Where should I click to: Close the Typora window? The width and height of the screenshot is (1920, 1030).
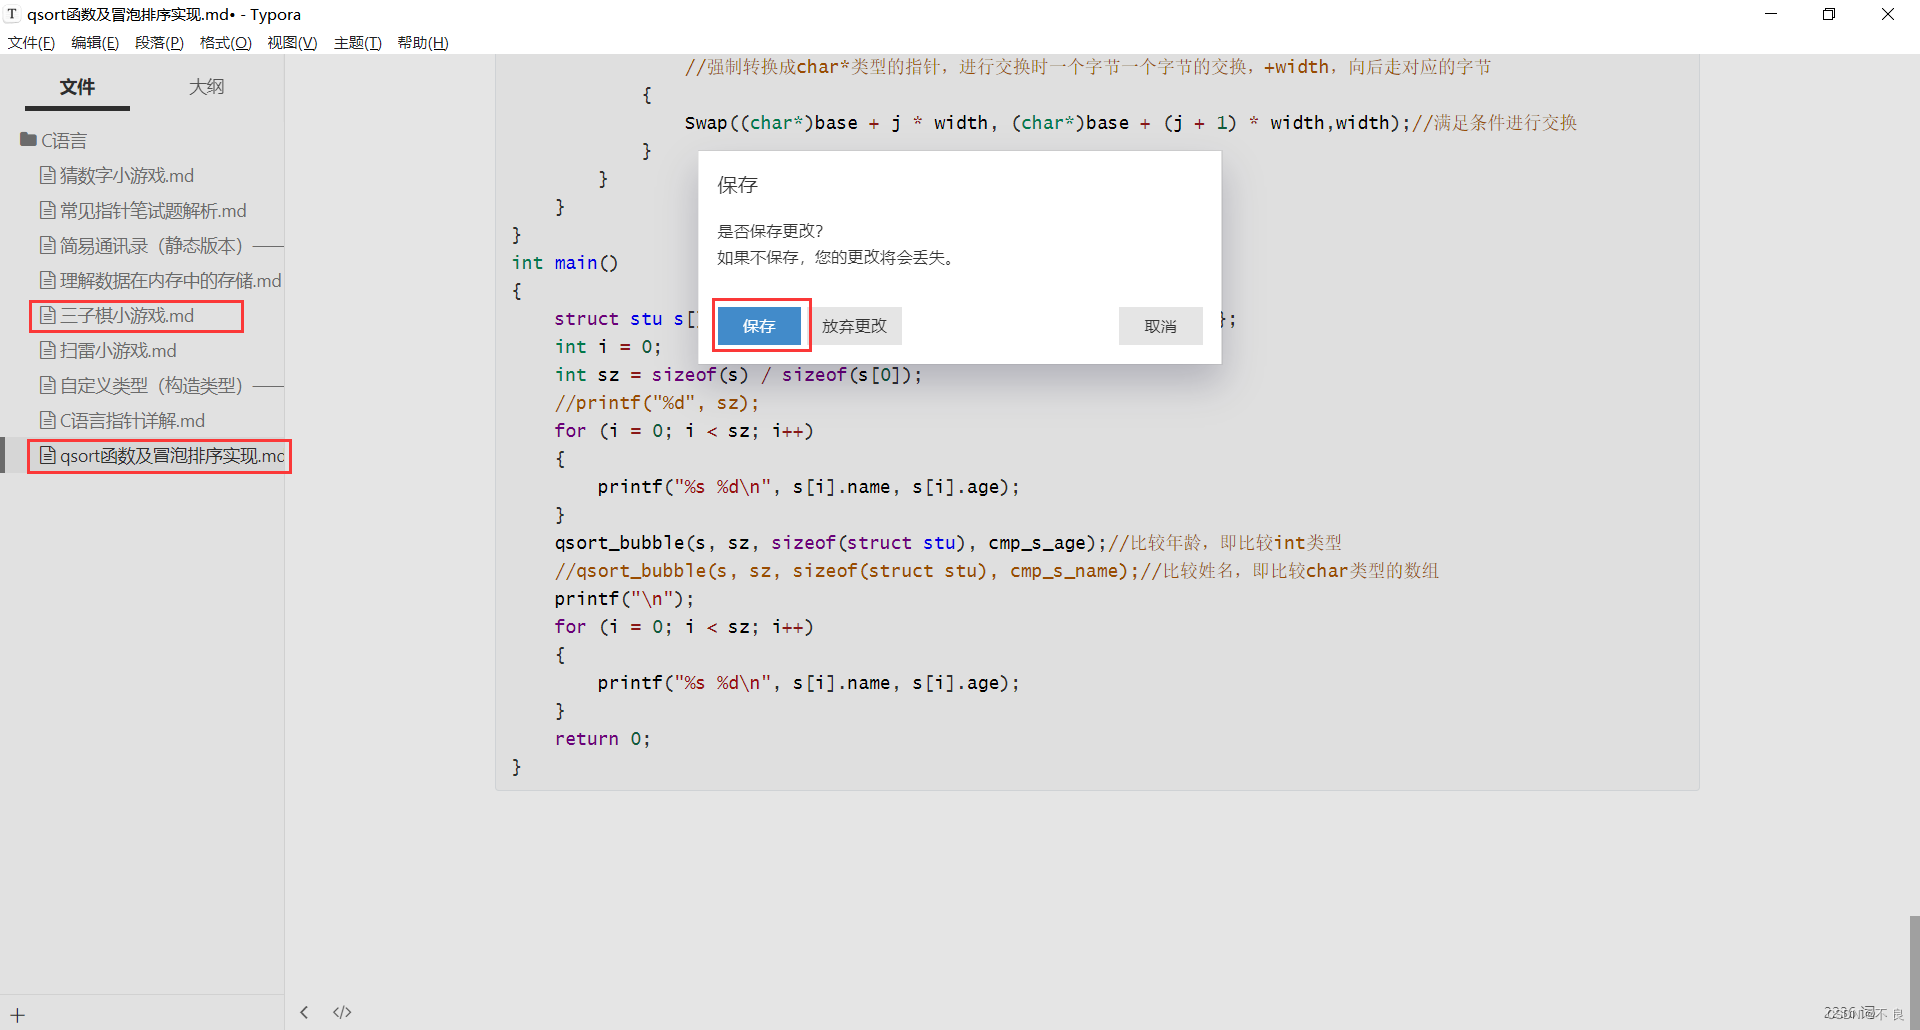(1888, 14)
